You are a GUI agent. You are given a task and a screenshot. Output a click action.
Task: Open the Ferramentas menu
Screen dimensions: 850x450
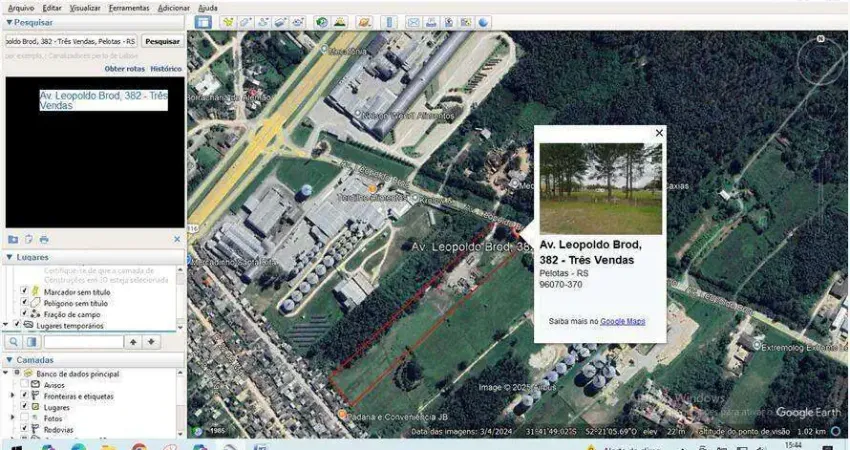(129, 7)
